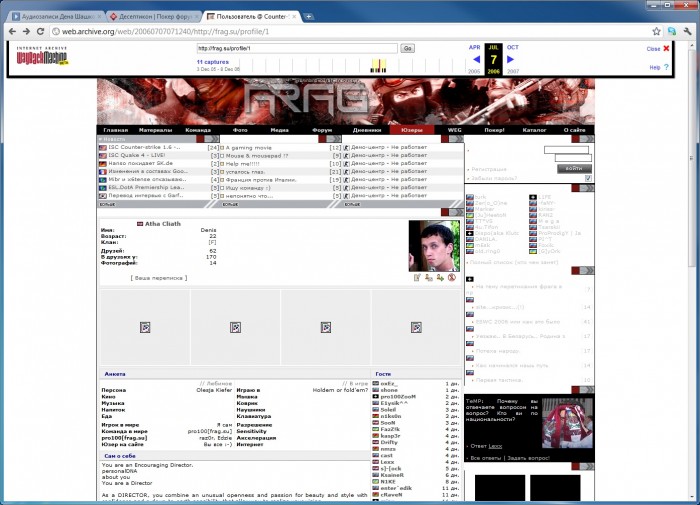Focus the Wayback URL input field
700x505 pixels.
[x=297, y=48]
